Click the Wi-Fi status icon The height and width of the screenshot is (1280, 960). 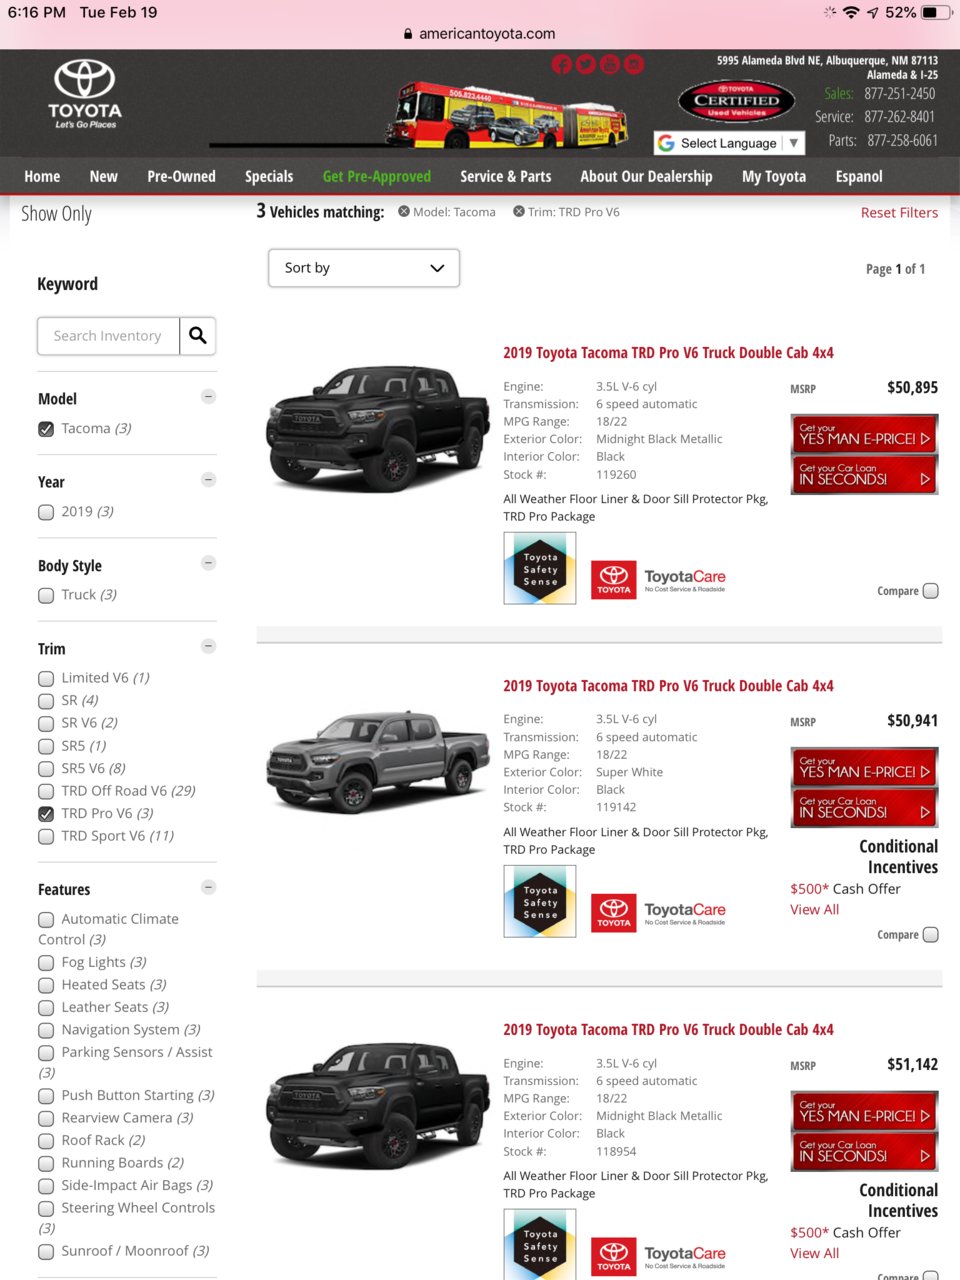pyautogui.click(x=851, y=13)
